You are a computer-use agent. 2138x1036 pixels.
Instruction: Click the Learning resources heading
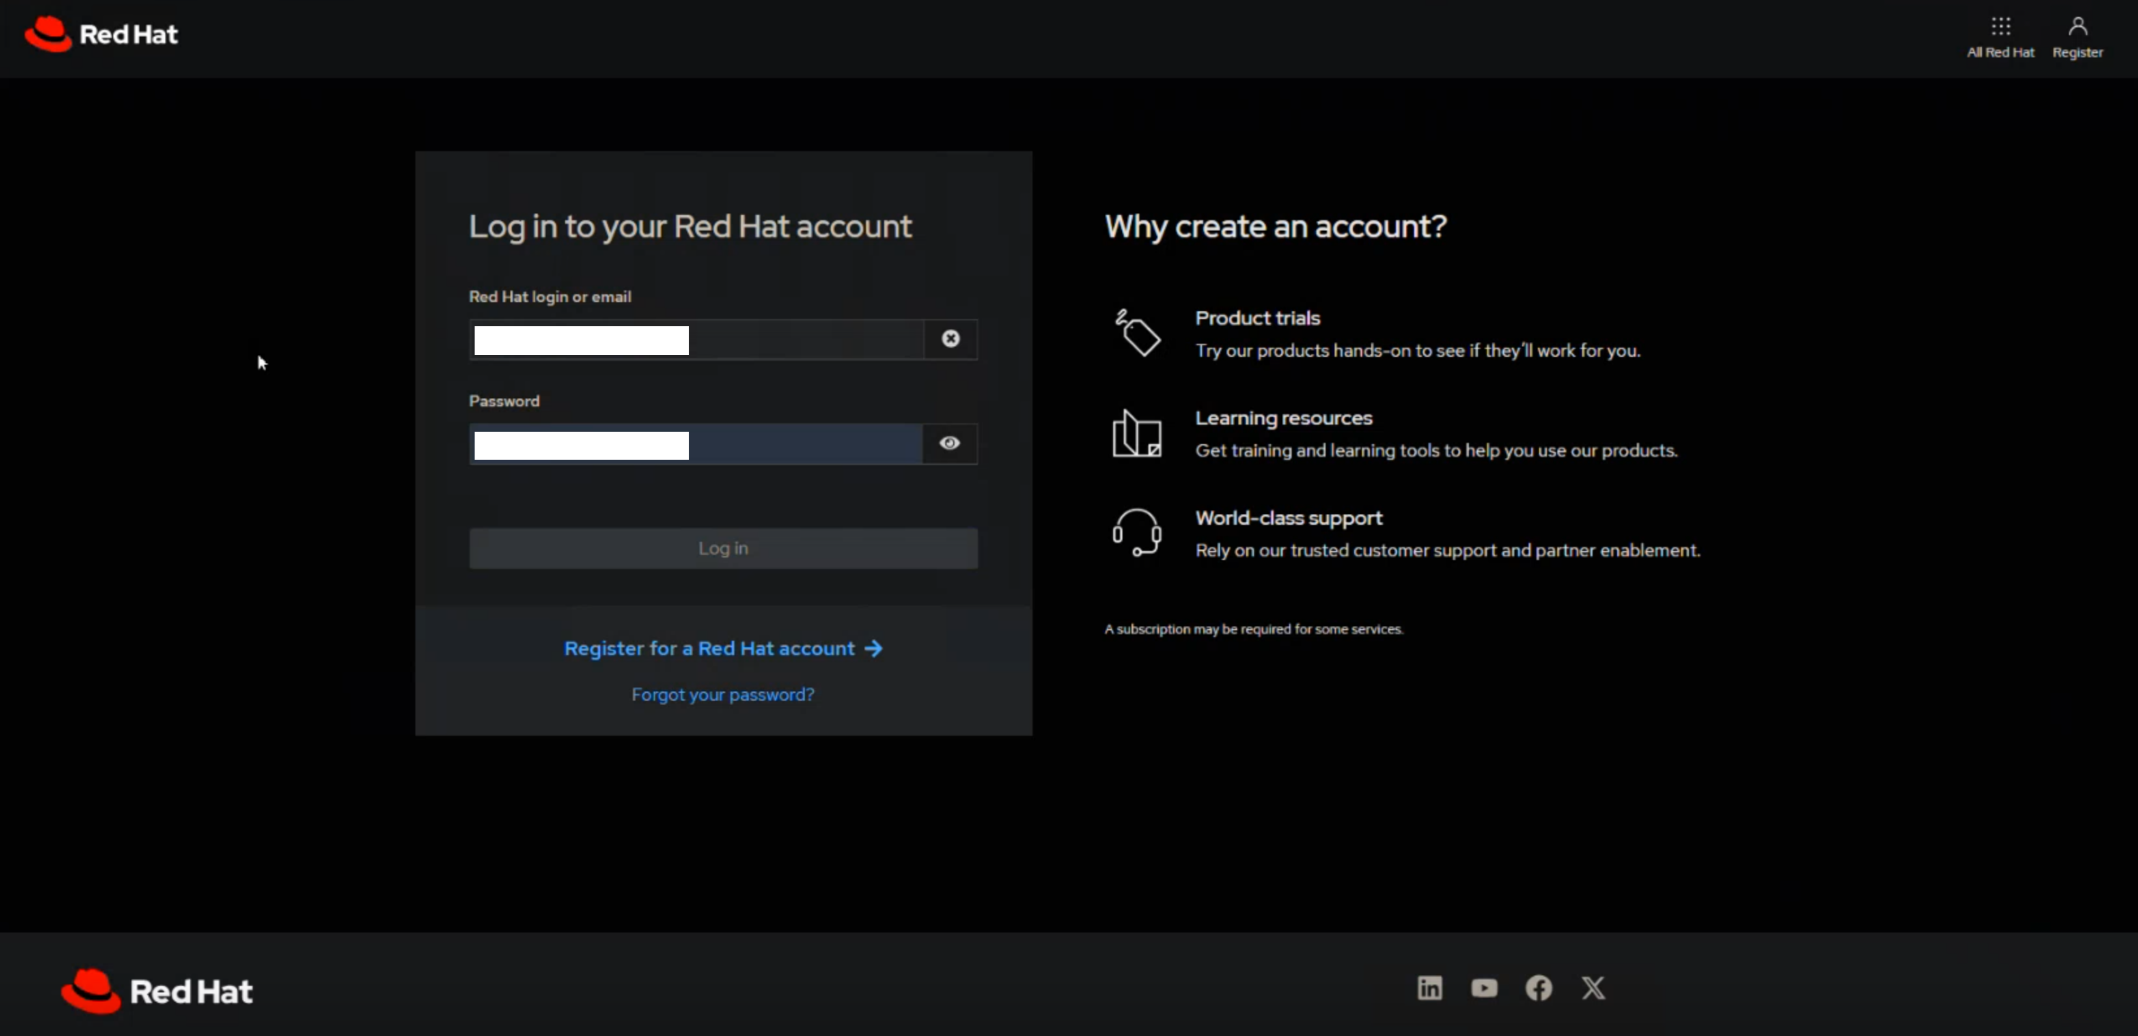pyautogui.click(x=1283, y=418)
